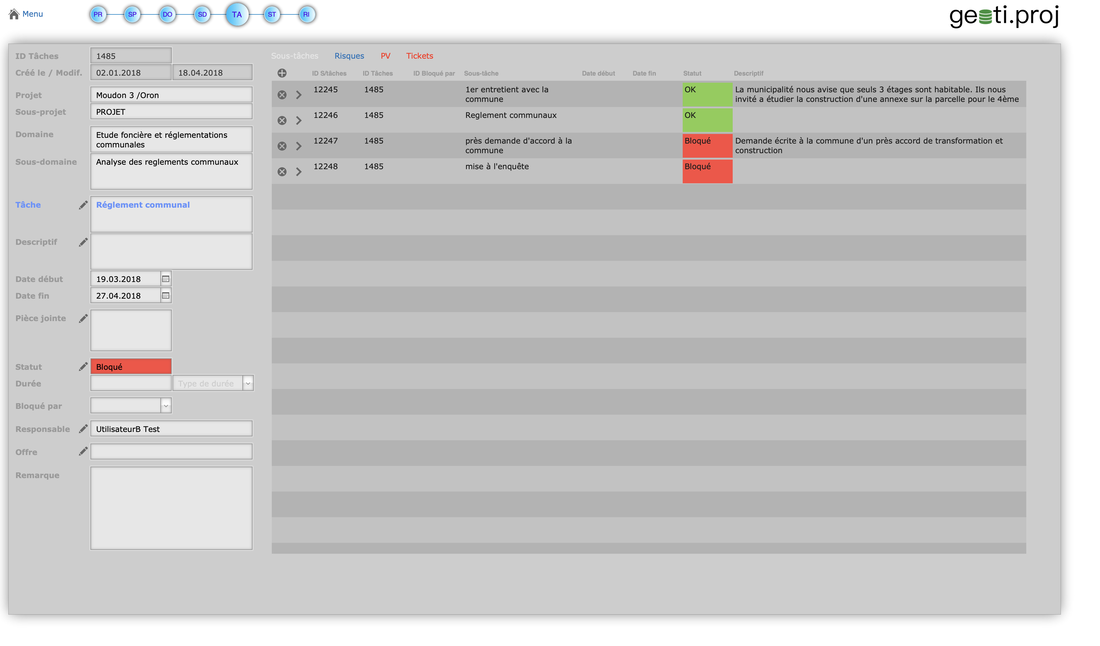Open the Date fin calendar picker
1100x646 pixels.
[166, 296]
